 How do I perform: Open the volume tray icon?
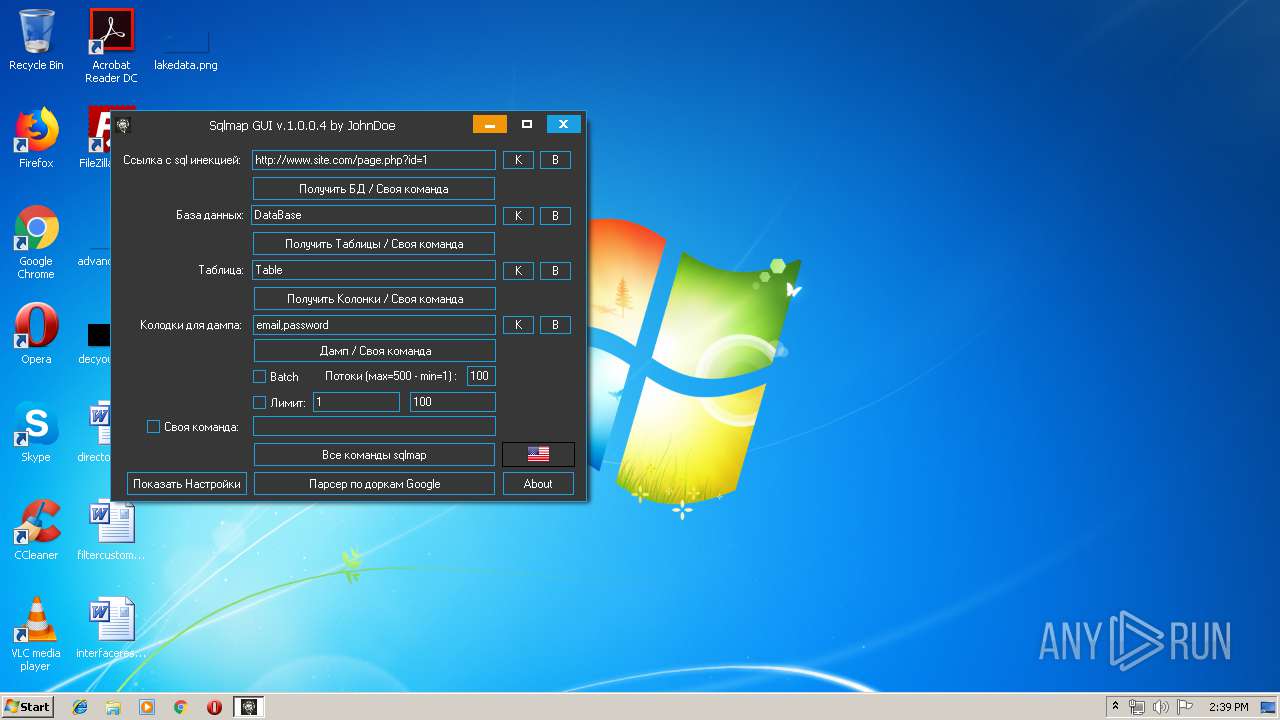(1162, 707)
